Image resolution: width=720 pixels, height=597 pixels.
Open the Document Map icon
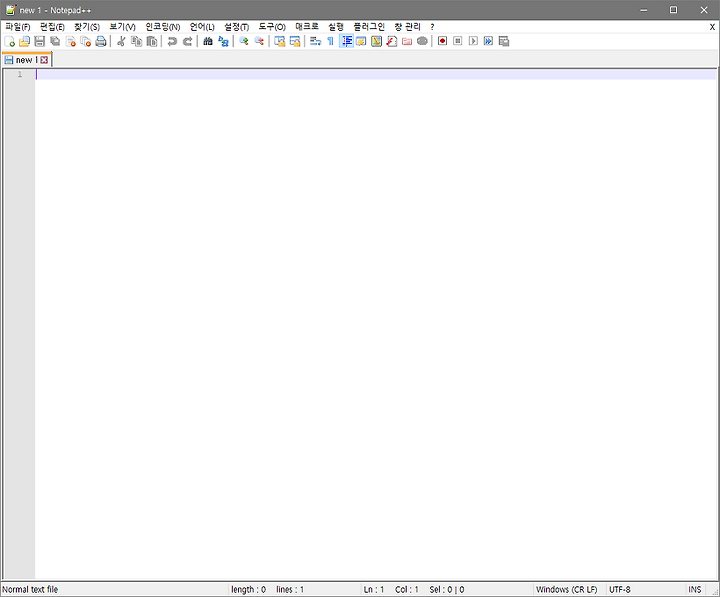(x=377, y=41)
